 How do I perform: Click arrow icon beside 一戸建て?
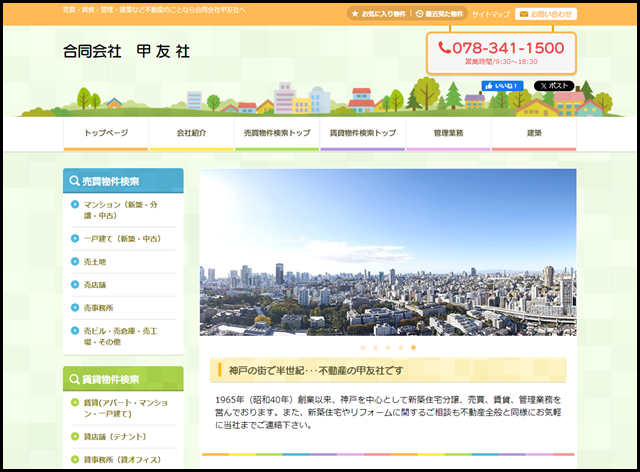75,238
